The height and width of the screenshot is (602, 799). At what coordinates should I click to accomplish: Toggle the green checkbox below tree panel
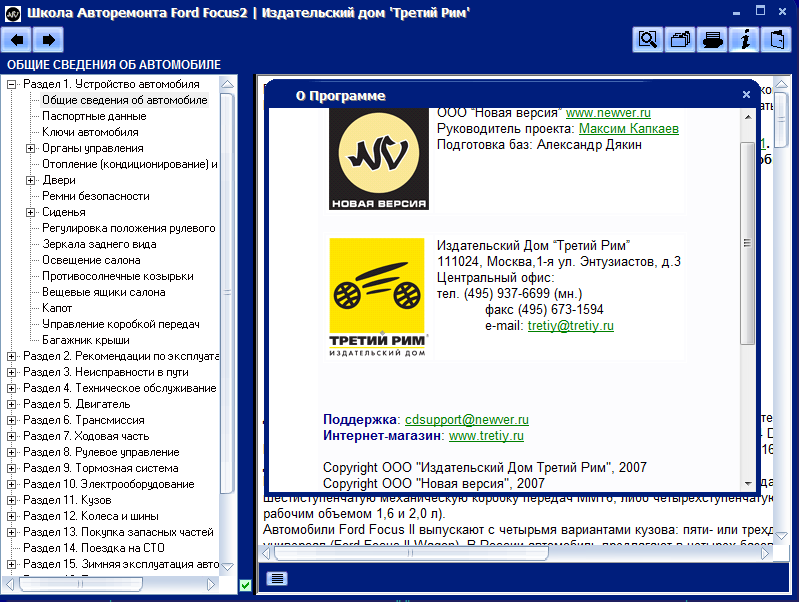click(245, 585)
